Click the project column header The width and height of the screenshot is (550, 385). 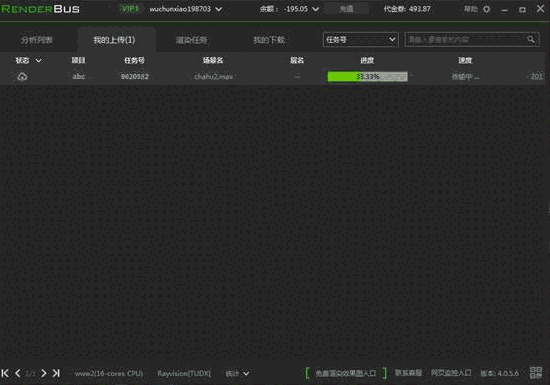coord(78,60)
